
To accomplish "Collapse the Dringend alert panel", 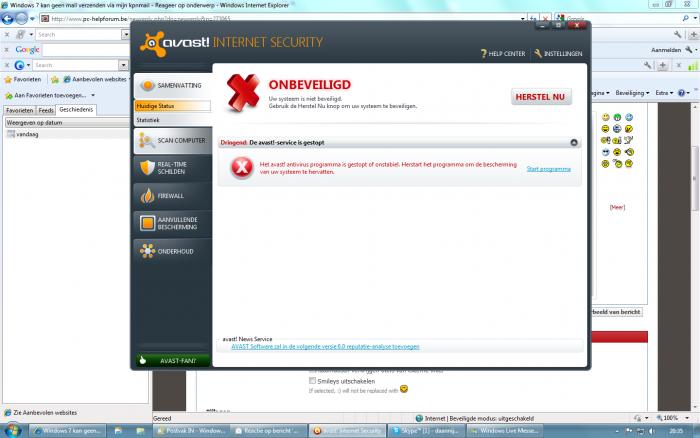I will point(574,142).
